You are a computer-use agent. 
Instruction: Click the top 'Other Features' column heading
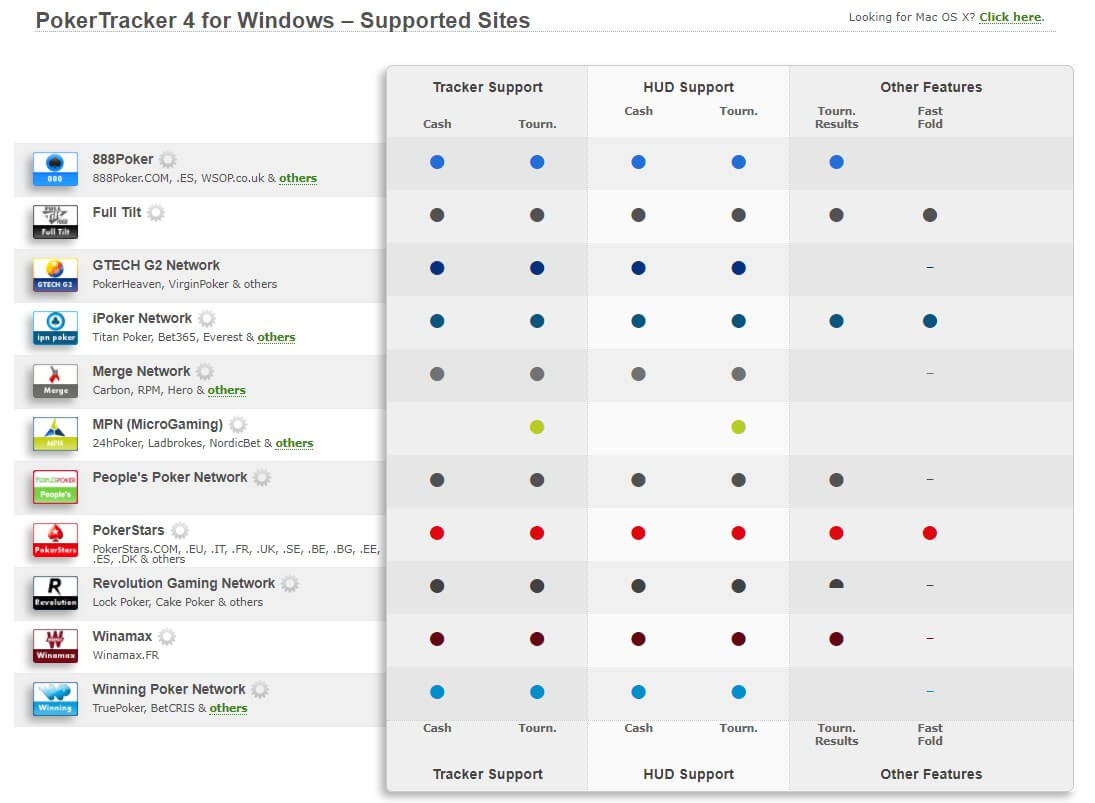(x=931, y=87)
